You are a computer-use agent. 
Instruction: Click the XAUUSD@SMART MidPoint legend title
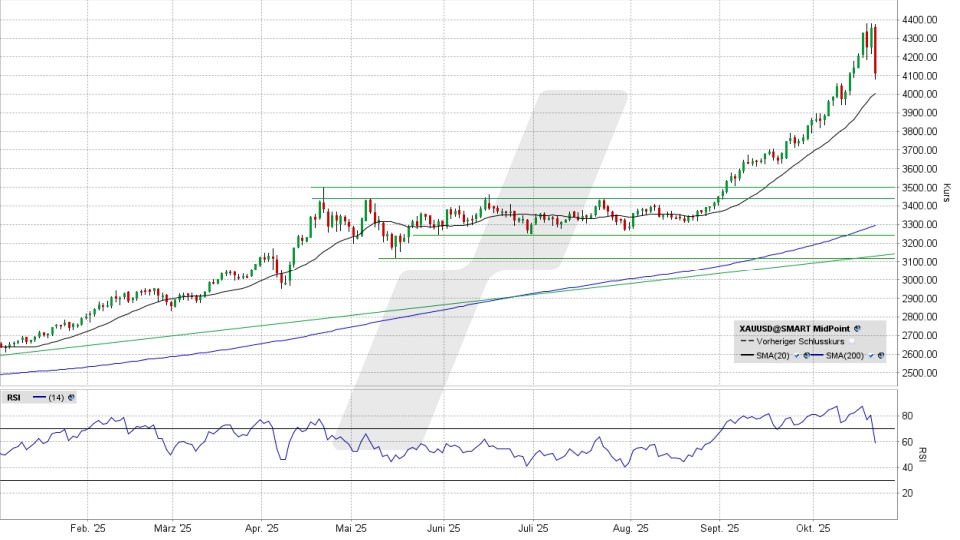(794, 327)
